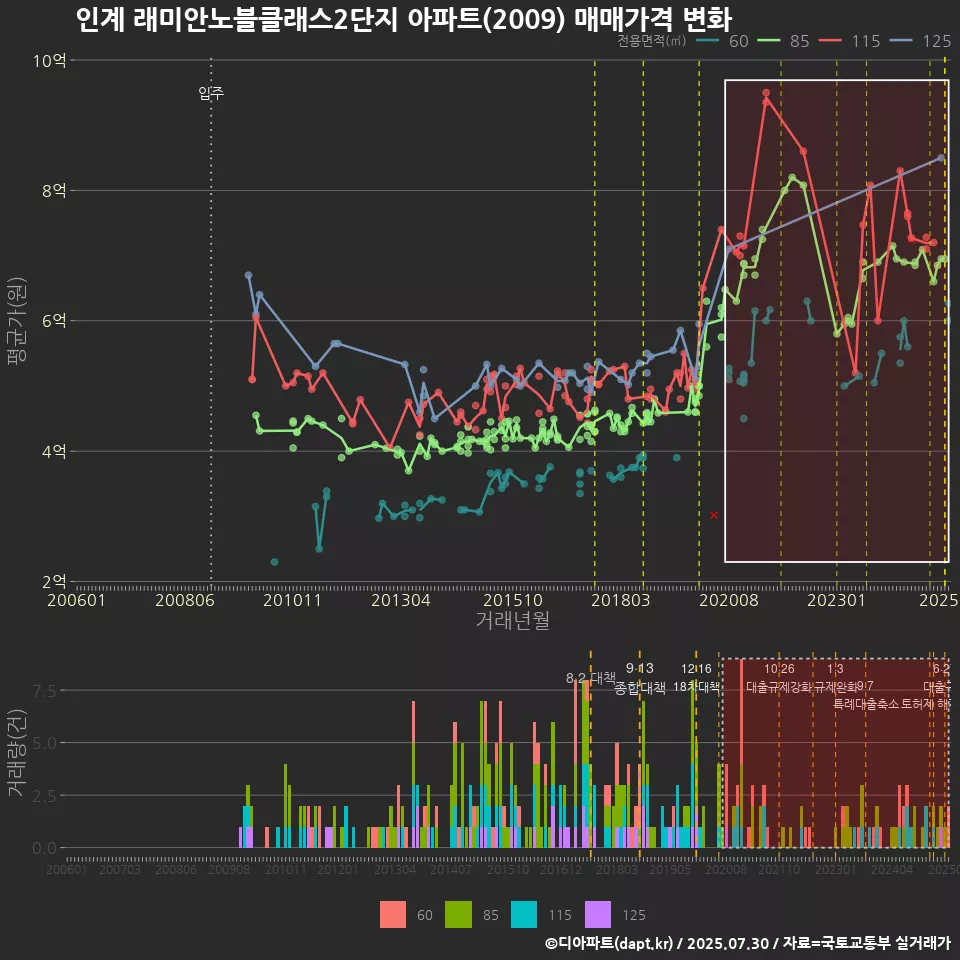
Task: Select the 7.5 volume axis label
Action: [x=45, y=691]
